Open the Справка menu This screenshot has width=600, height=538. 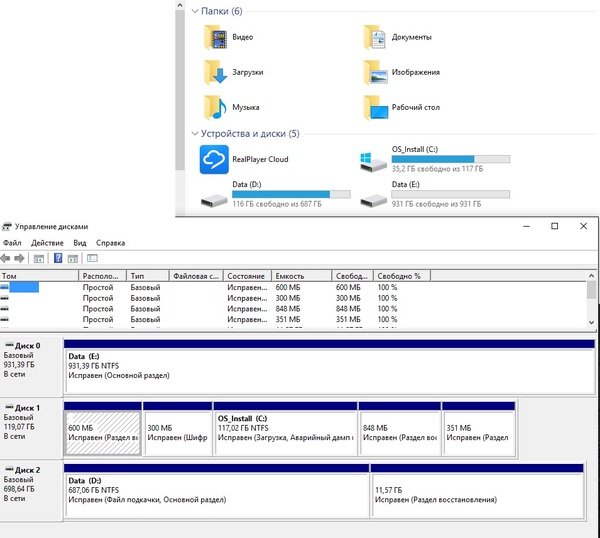coord(110,243)
